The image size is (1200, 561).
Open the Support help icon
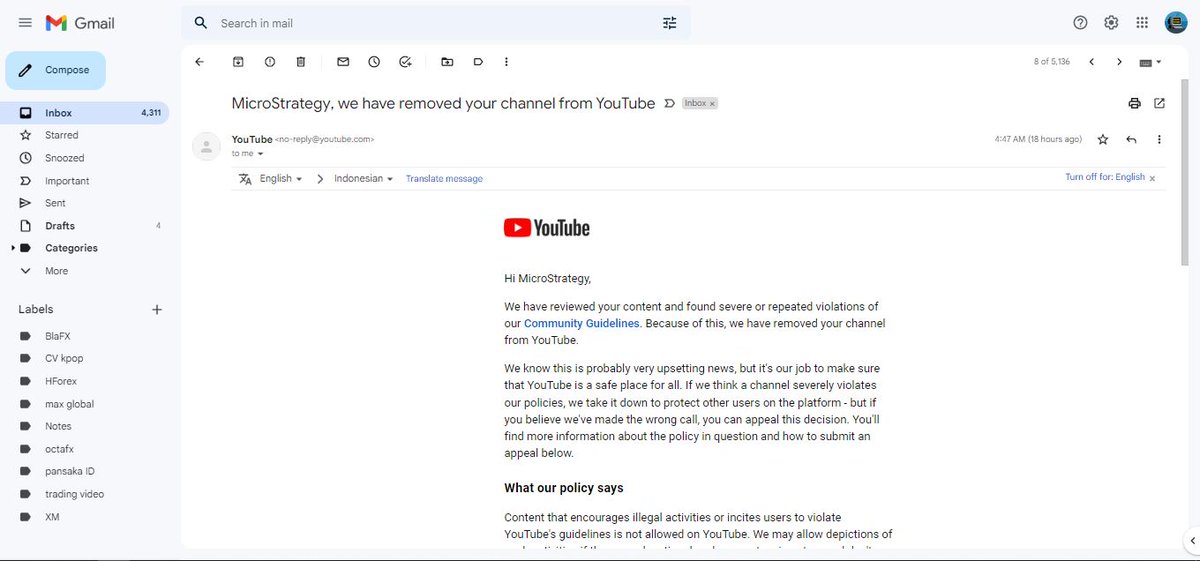[1080, 22]
